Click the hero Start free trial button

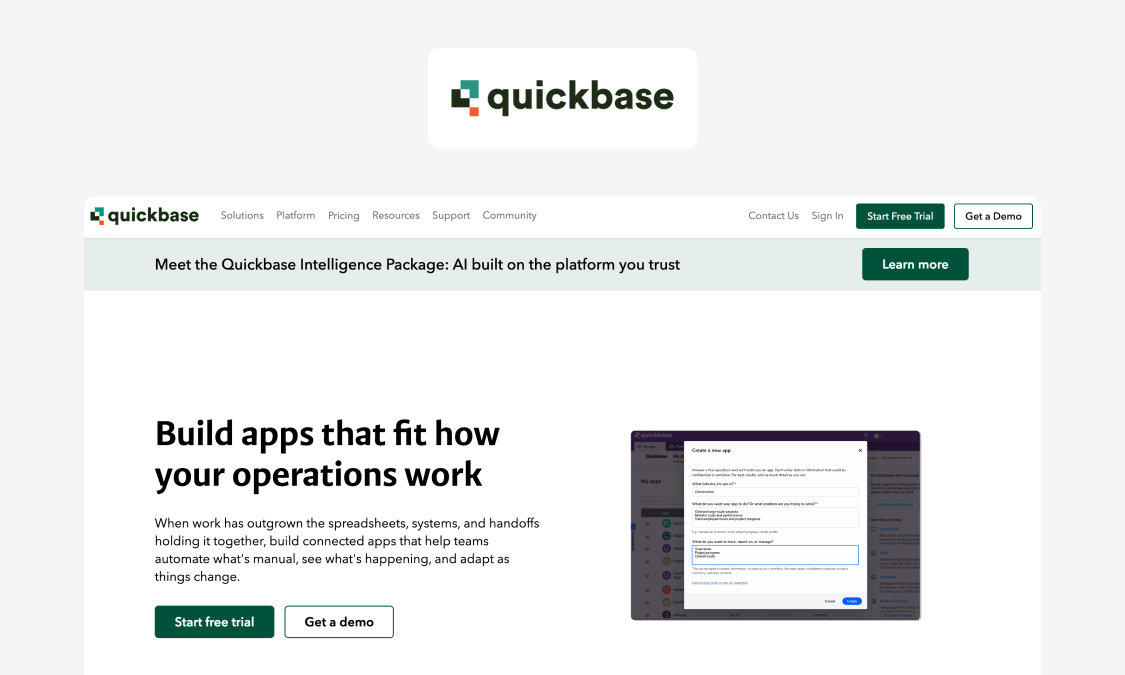coord(215,622)
